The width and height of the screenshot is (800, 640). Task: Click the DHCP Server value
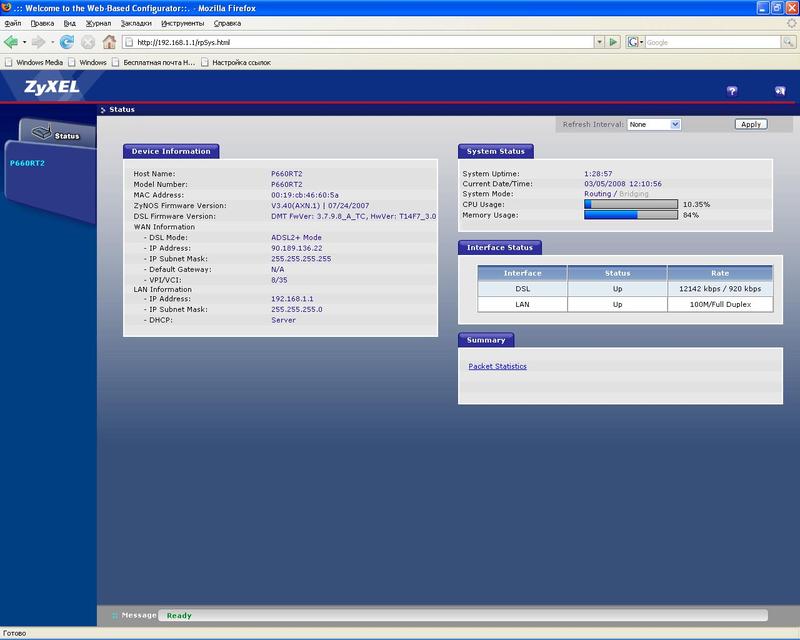click(x=283, y=320)
